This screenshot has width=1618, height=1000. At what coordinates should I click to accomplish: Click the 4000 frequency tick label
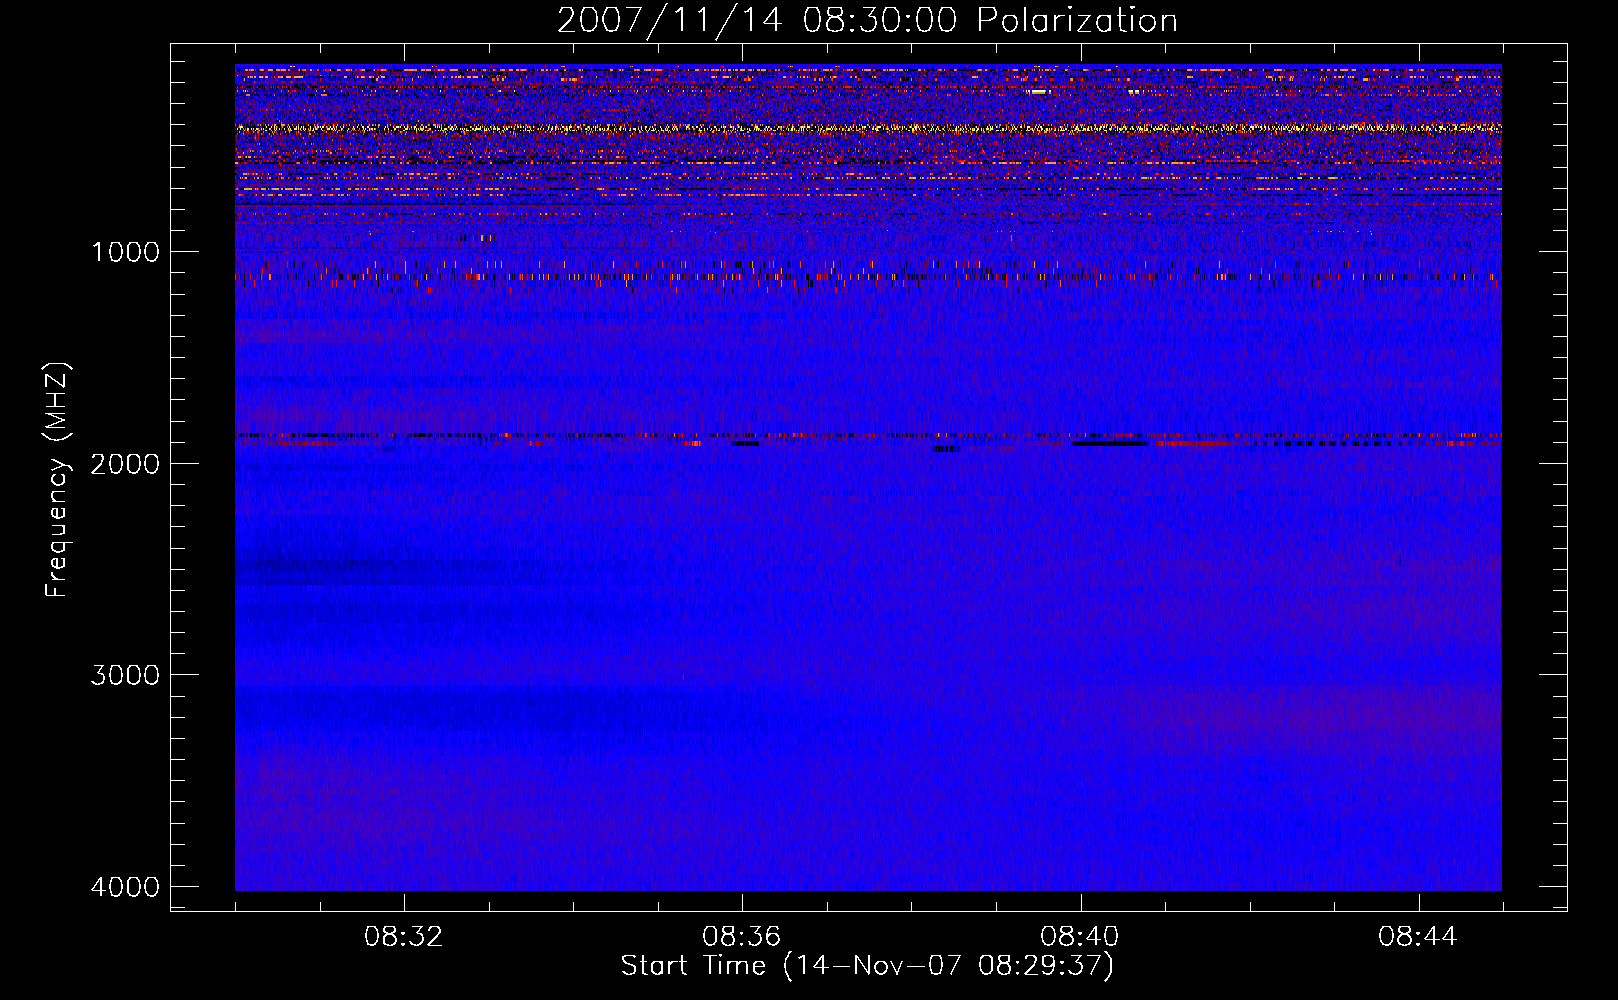125,887
